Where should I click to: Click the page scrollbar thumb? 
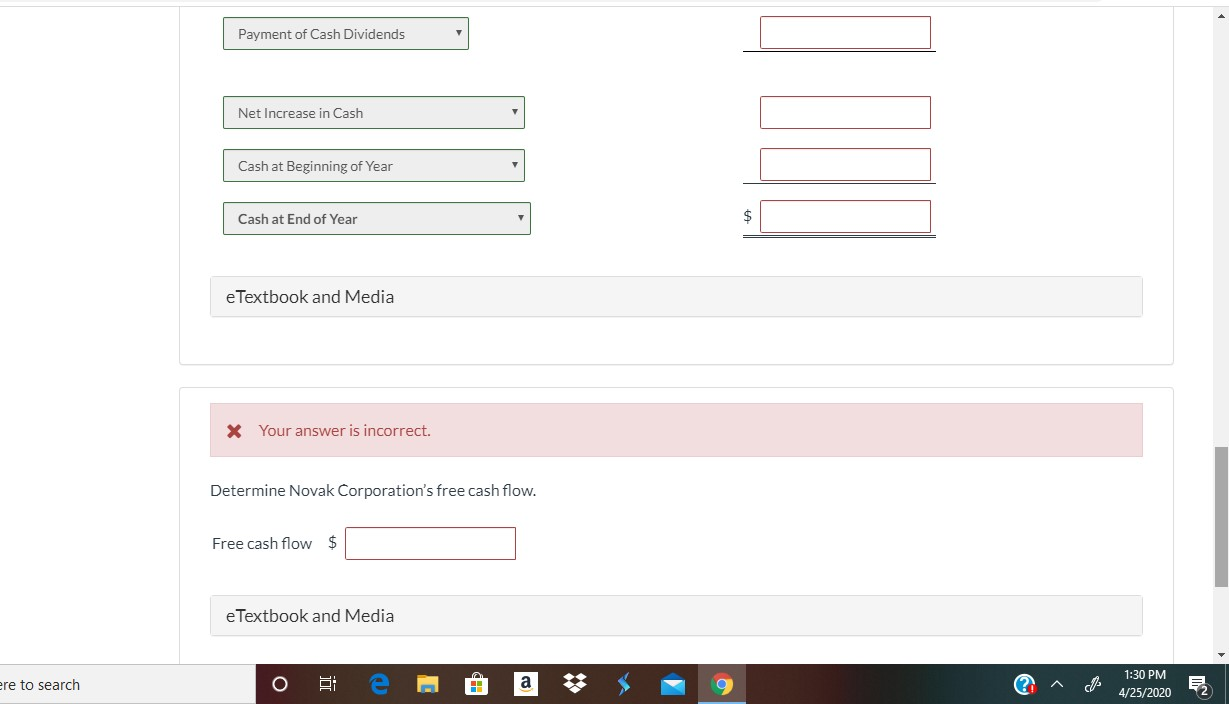coord(1221,517)
